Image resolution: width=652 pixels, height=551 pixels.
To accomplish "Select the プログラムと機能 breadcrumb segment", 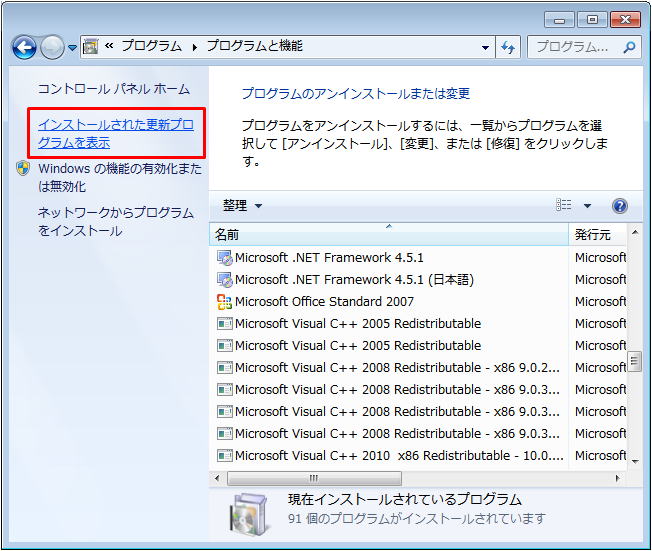I will tap(254, 46).
